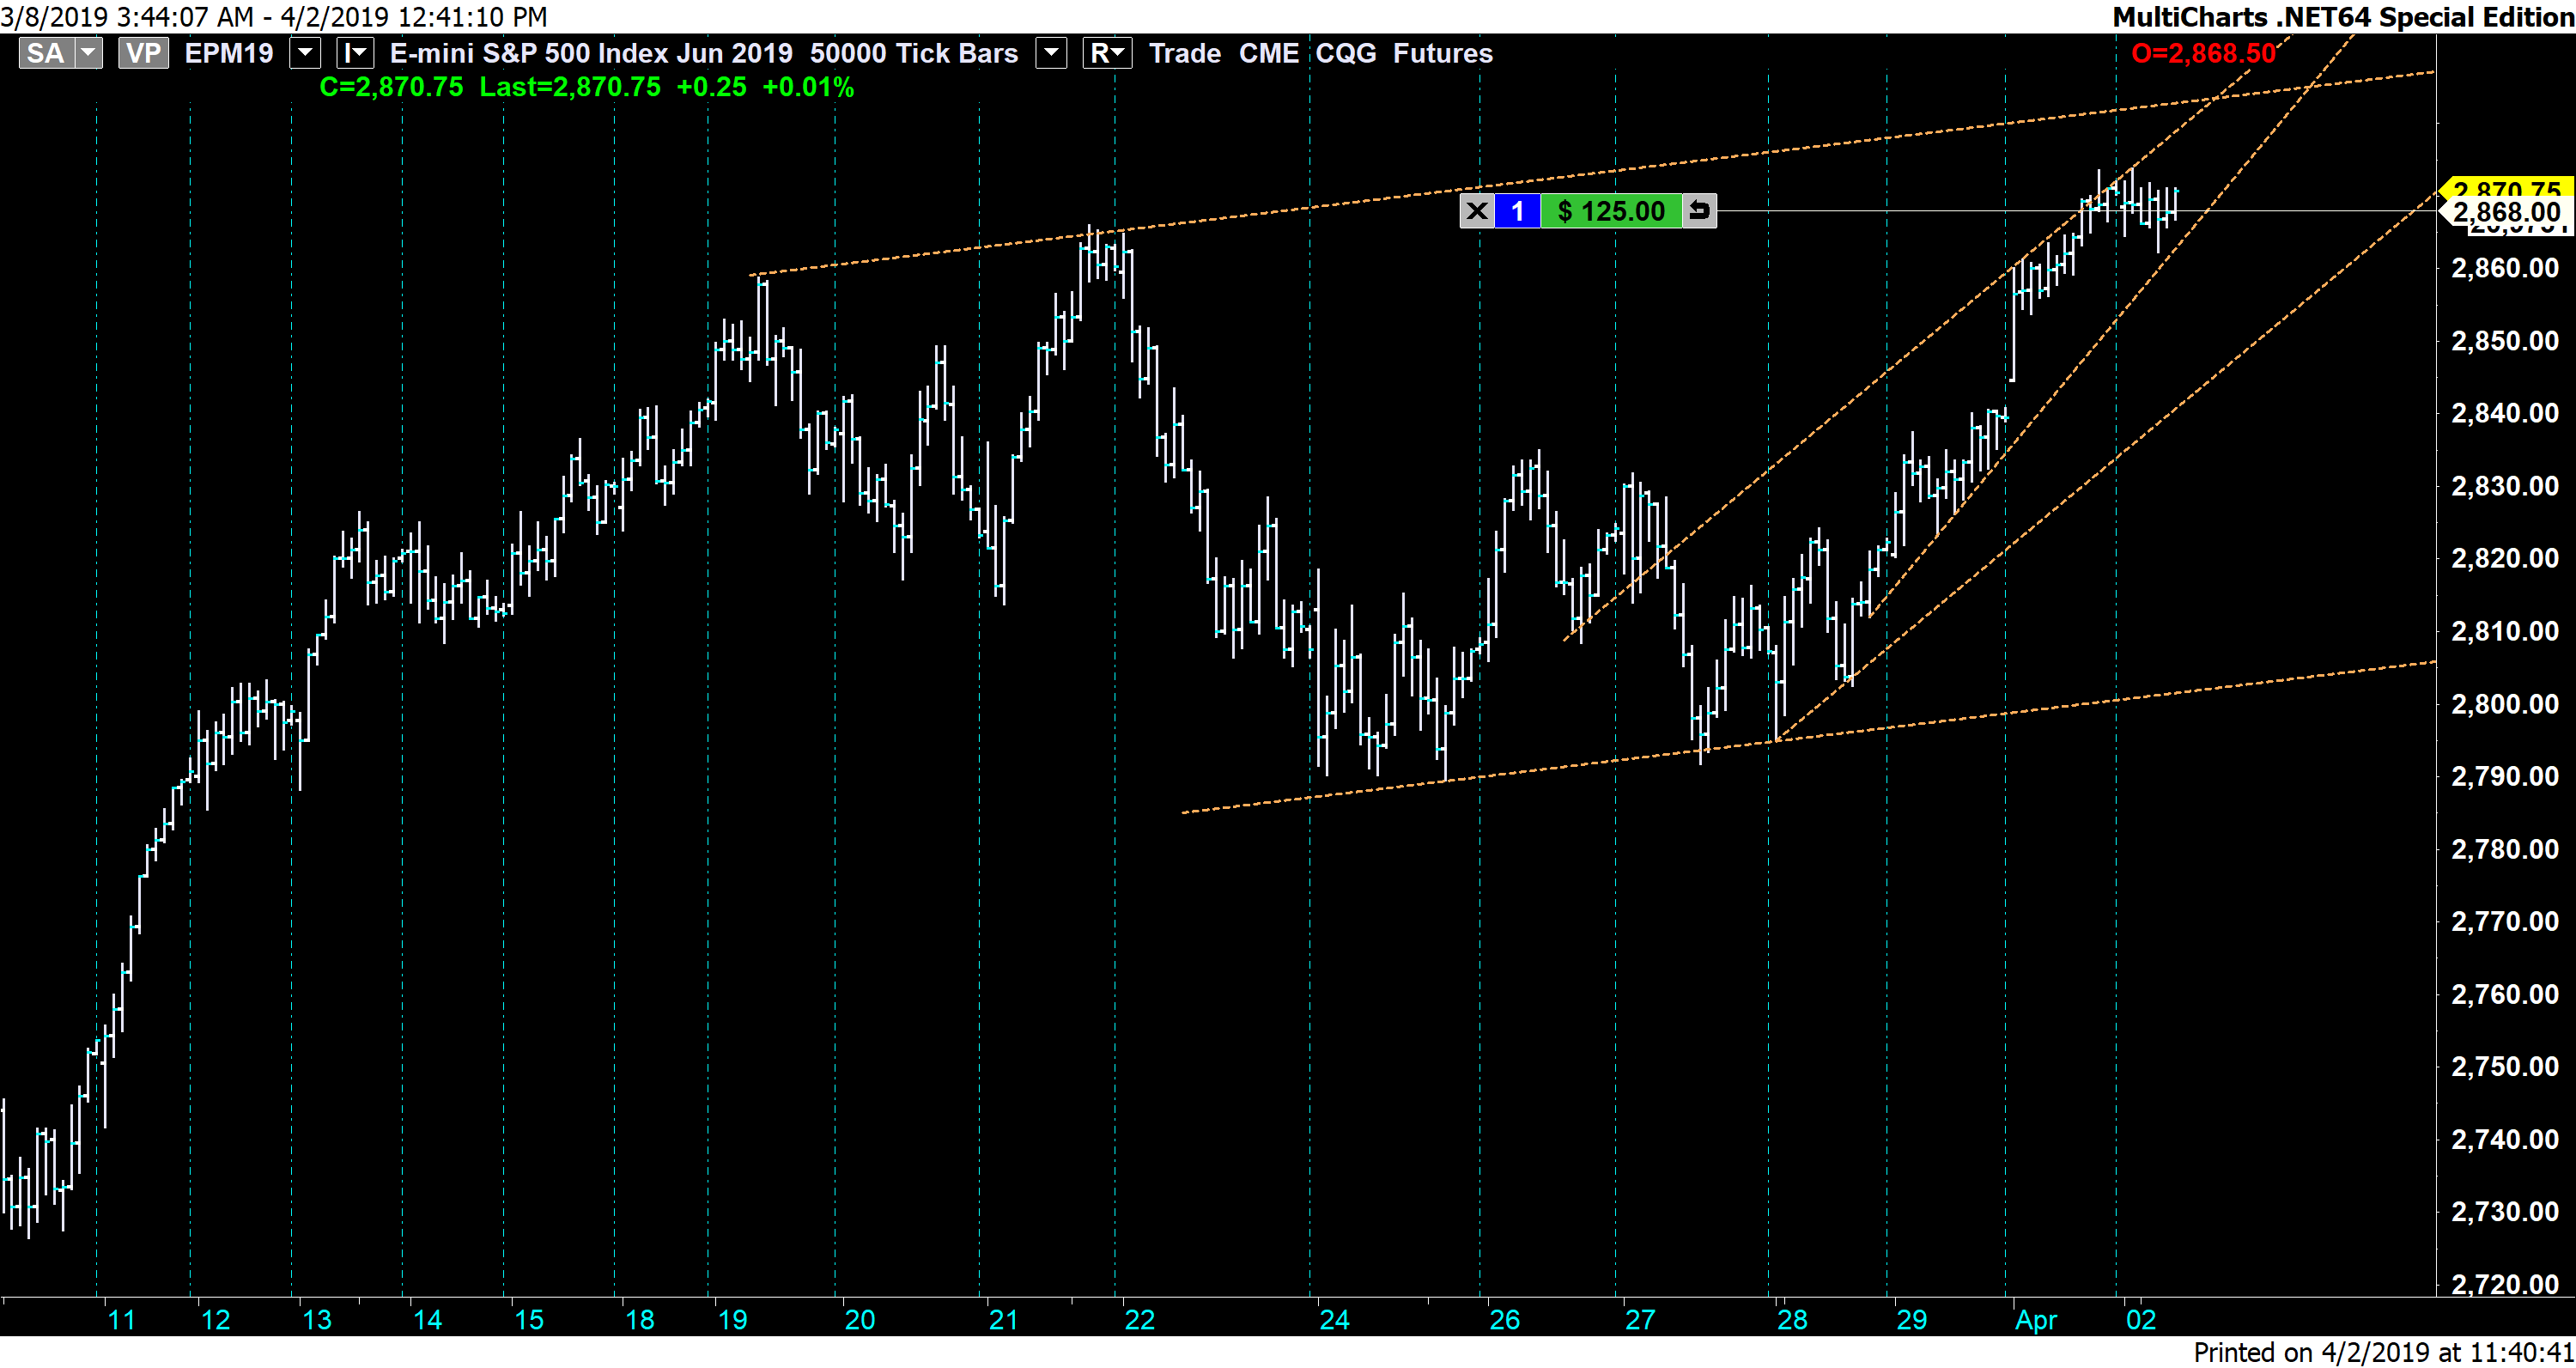Reverse position using the arrow icon

(1699, 211)
